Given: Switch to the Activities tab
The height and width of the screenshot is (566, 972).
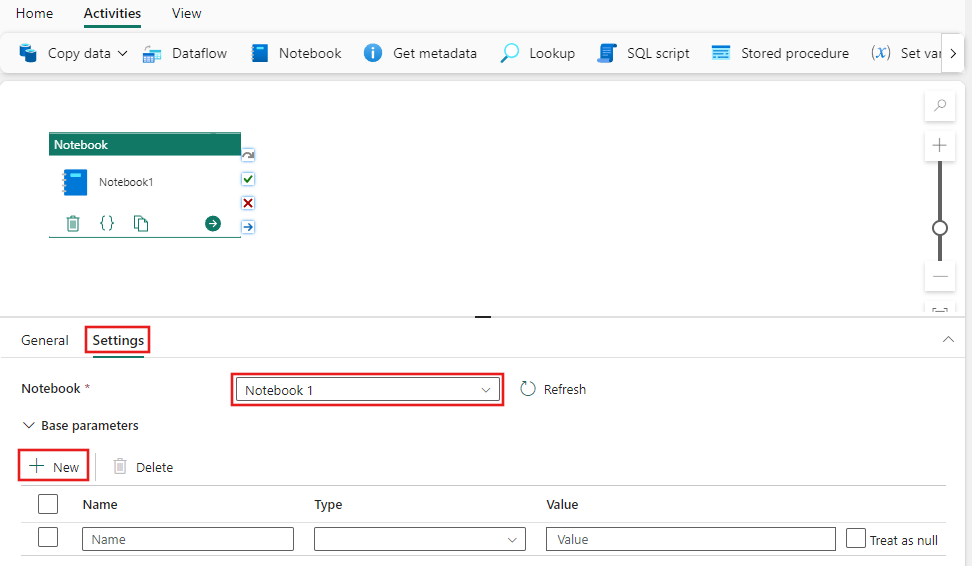Looking at the screenshot, I should [x=112, y=14].
